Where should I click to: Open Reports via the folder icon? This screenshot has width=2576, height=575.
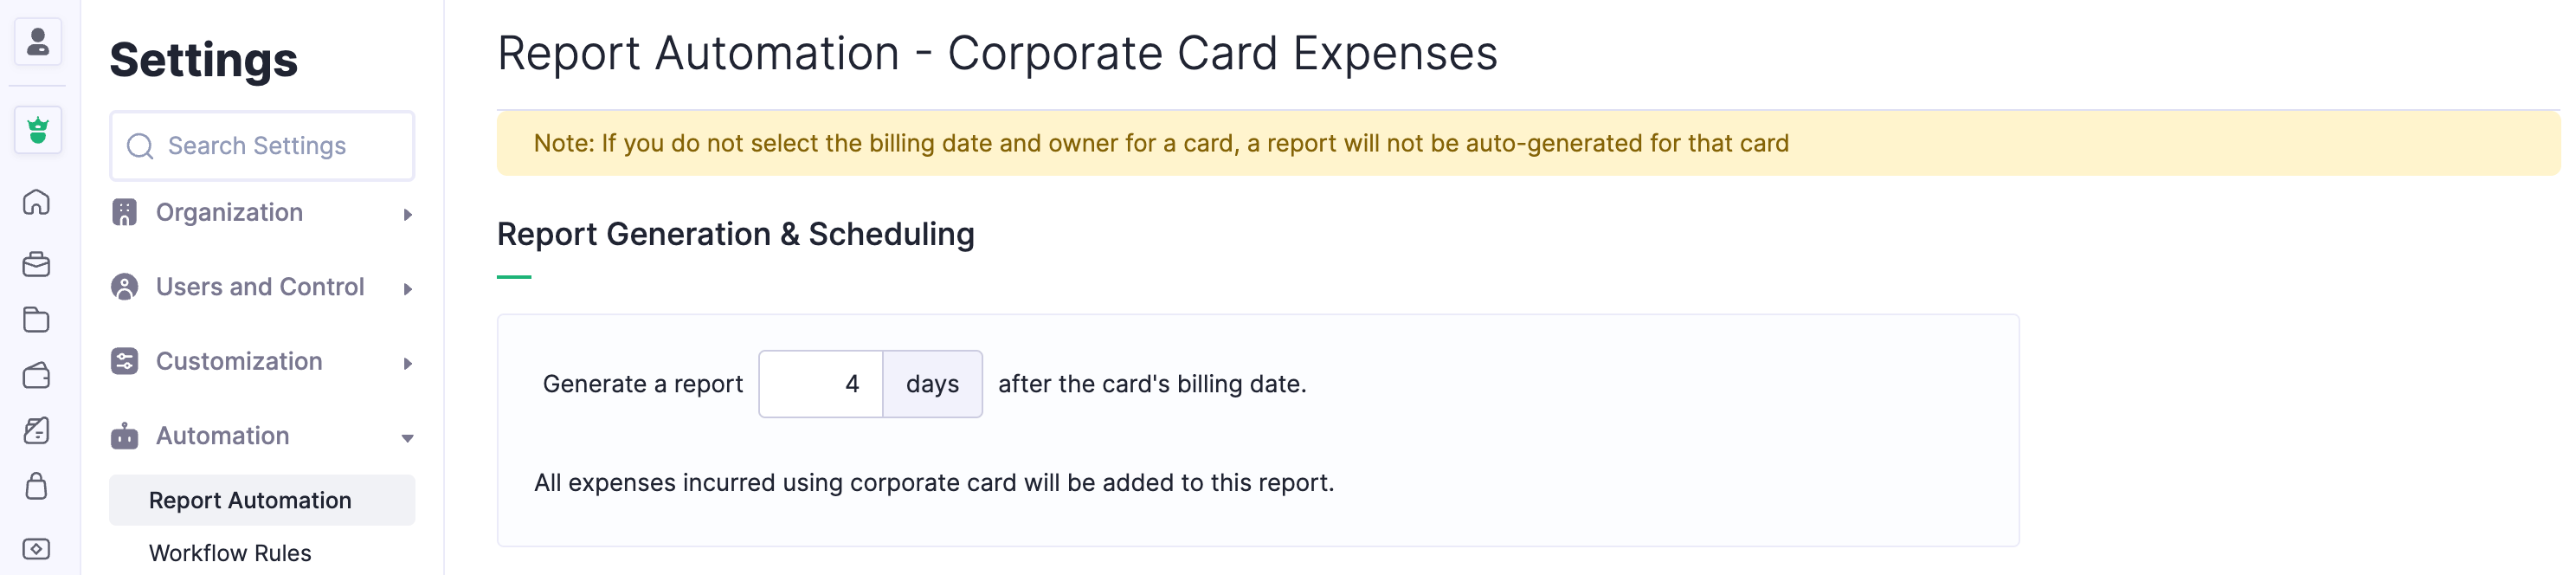37,320
